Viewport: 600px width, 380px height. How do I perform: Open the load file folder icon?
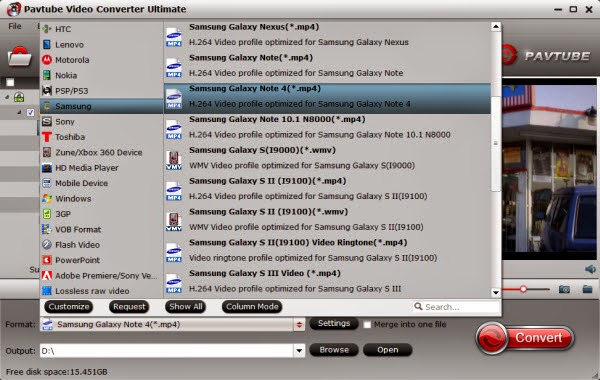pos(19,56)
